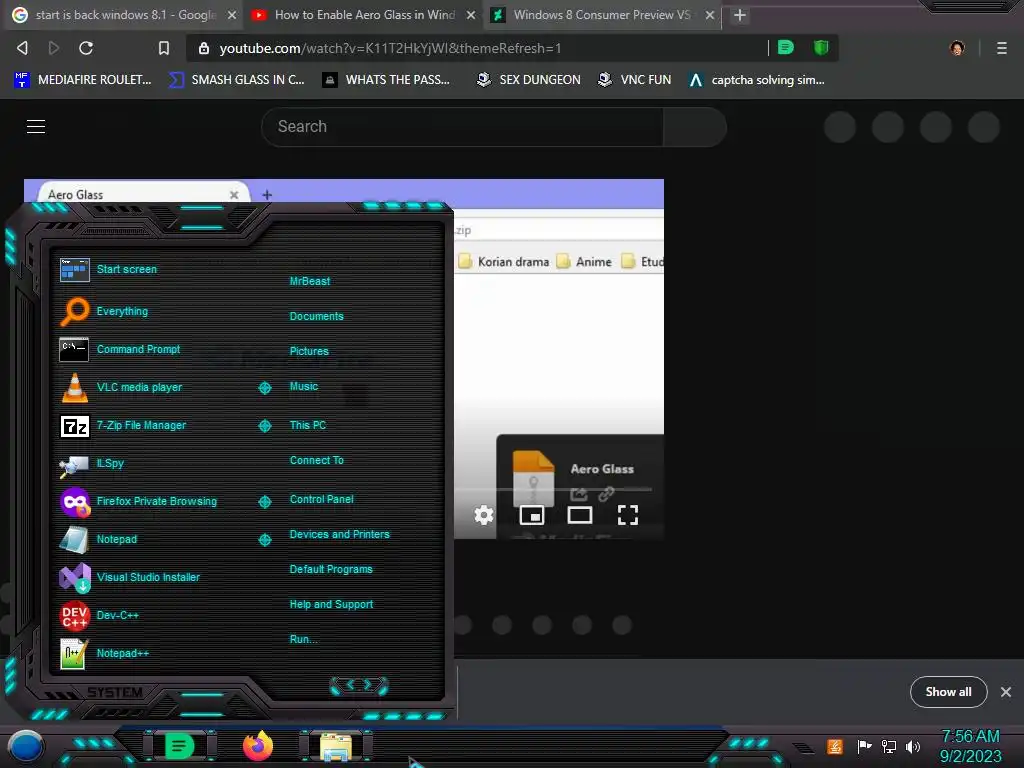Expand Notepad jump list

tap(264, 539)
